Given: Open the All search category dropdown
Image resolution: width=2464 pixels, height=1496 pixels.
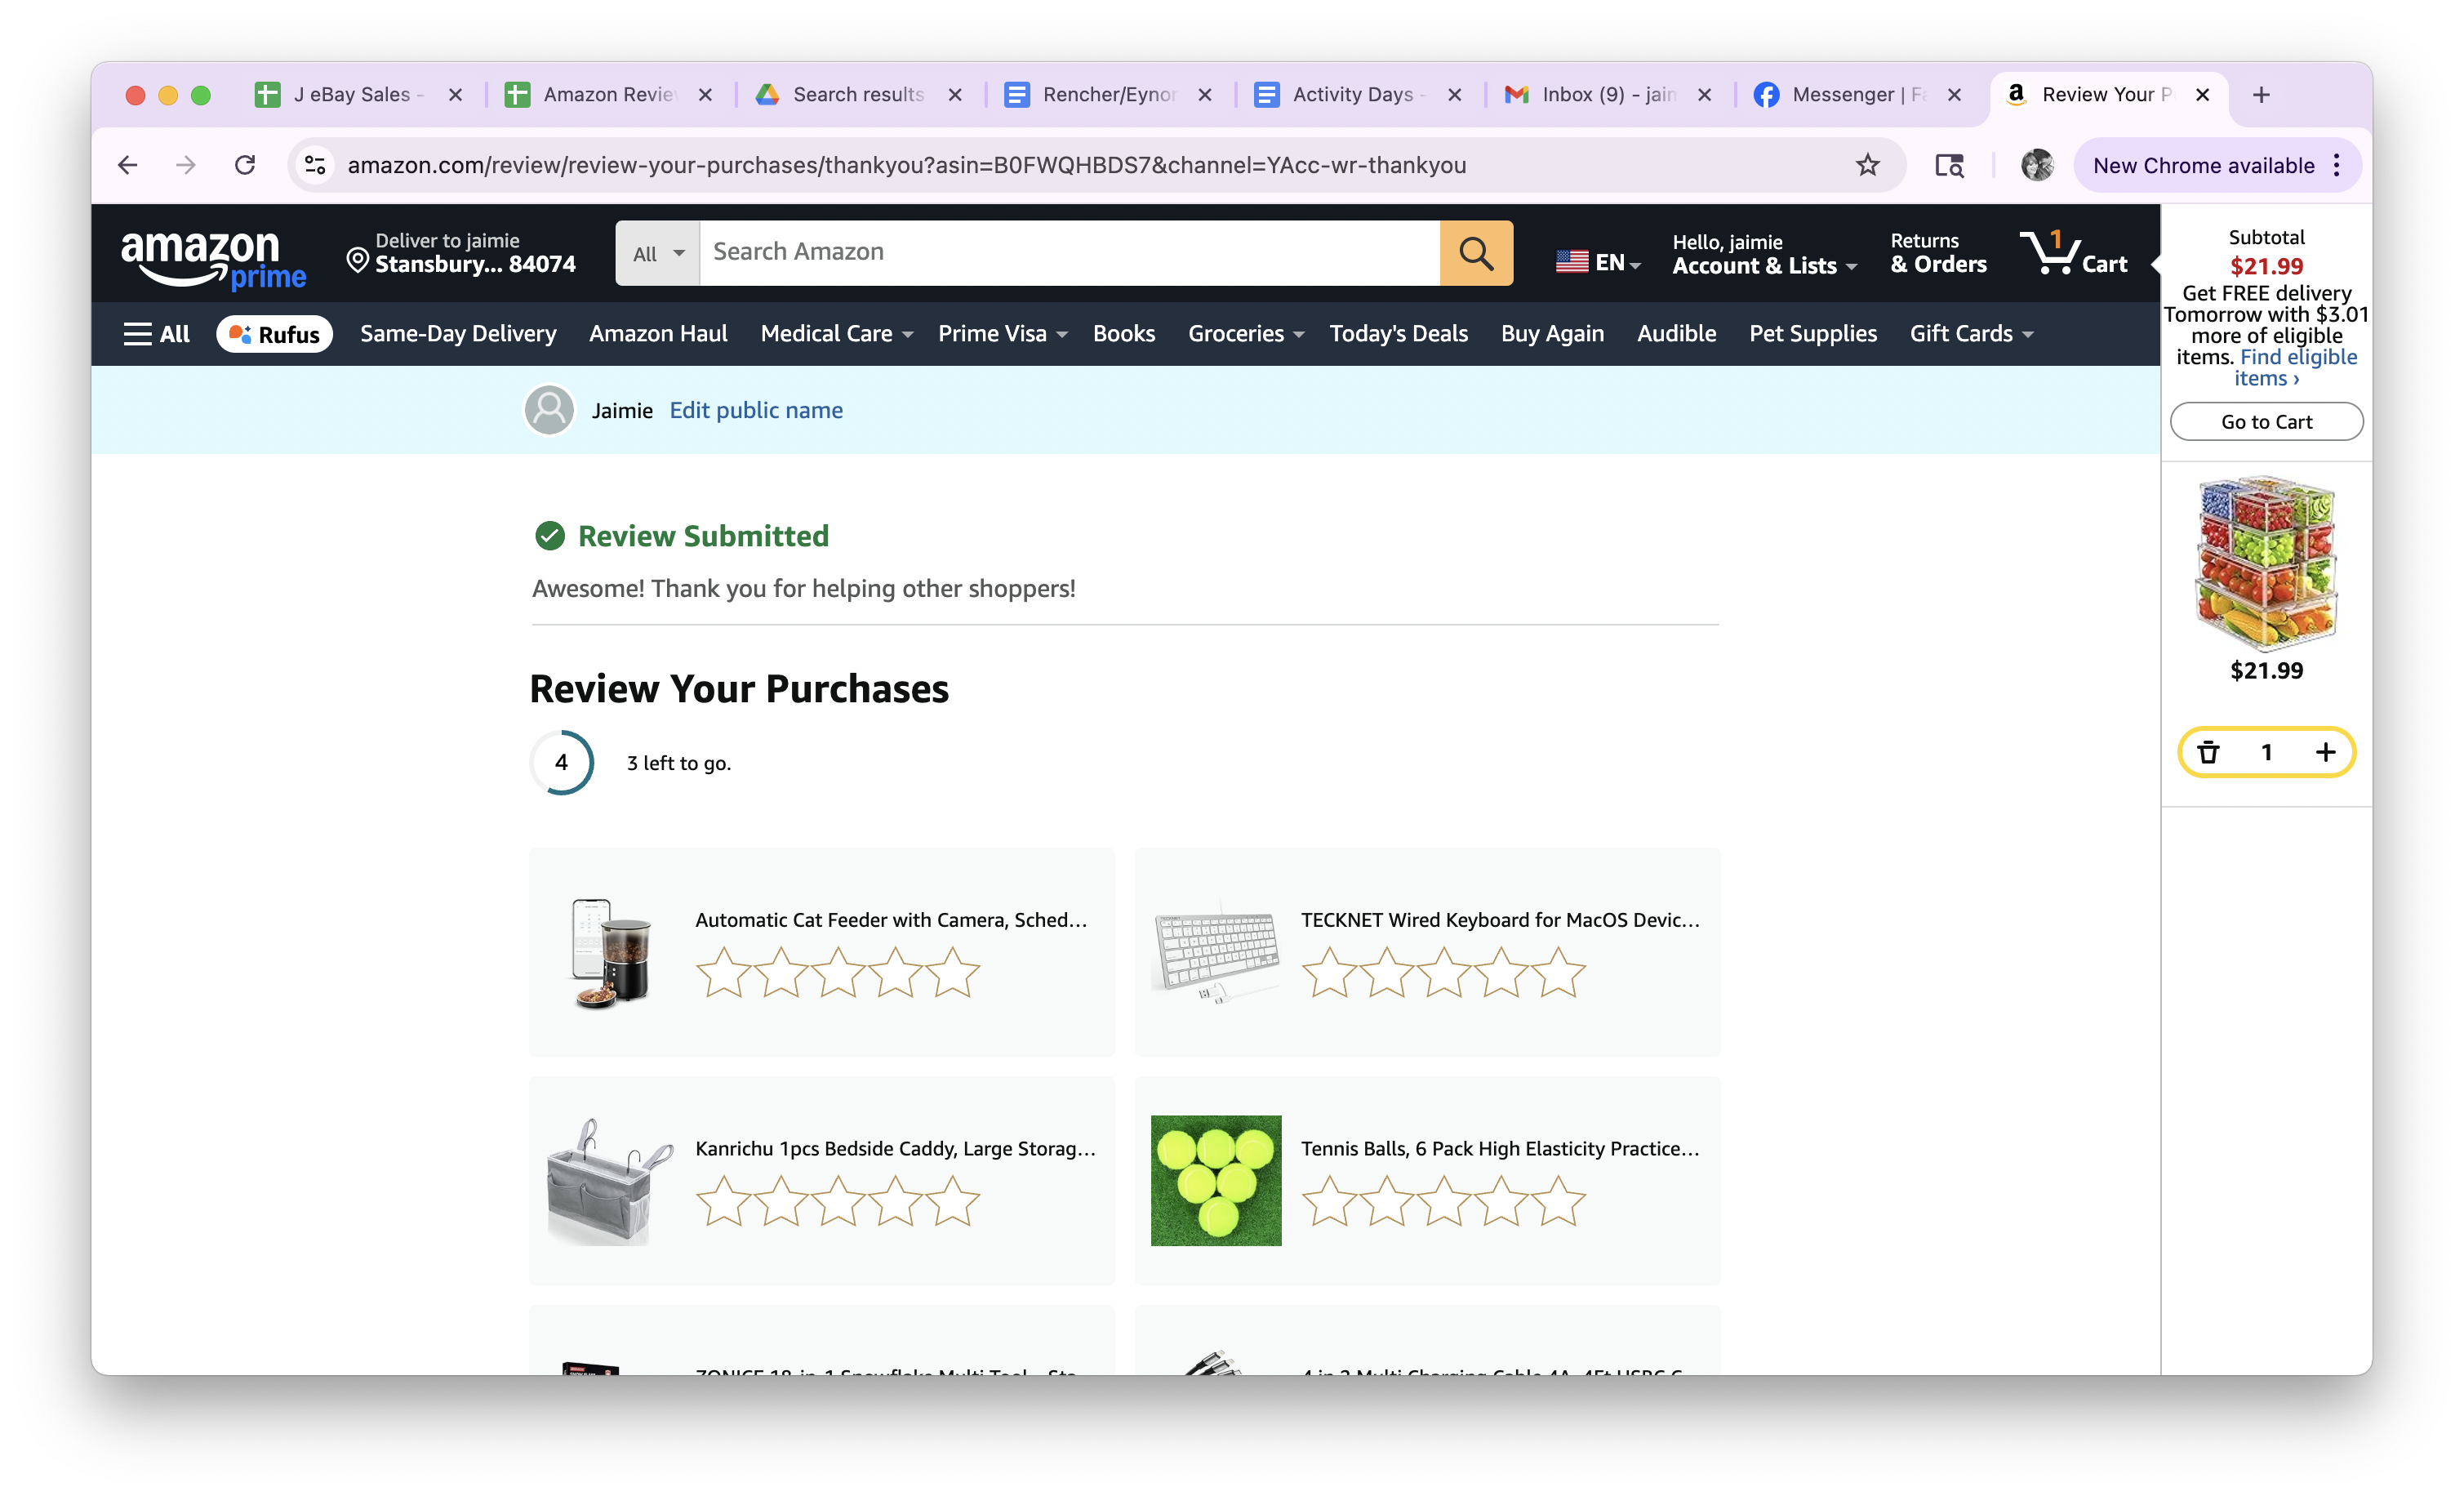Looking at the screenshot, I should (x=657, y=254).
